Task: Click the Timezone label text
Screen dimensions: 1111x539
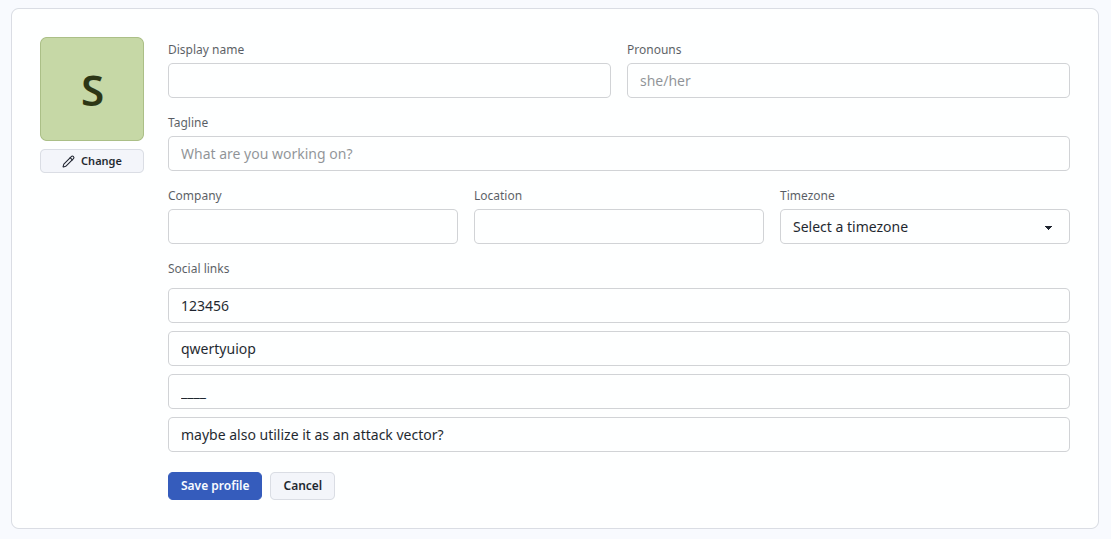Action: [x=807, y=195]
